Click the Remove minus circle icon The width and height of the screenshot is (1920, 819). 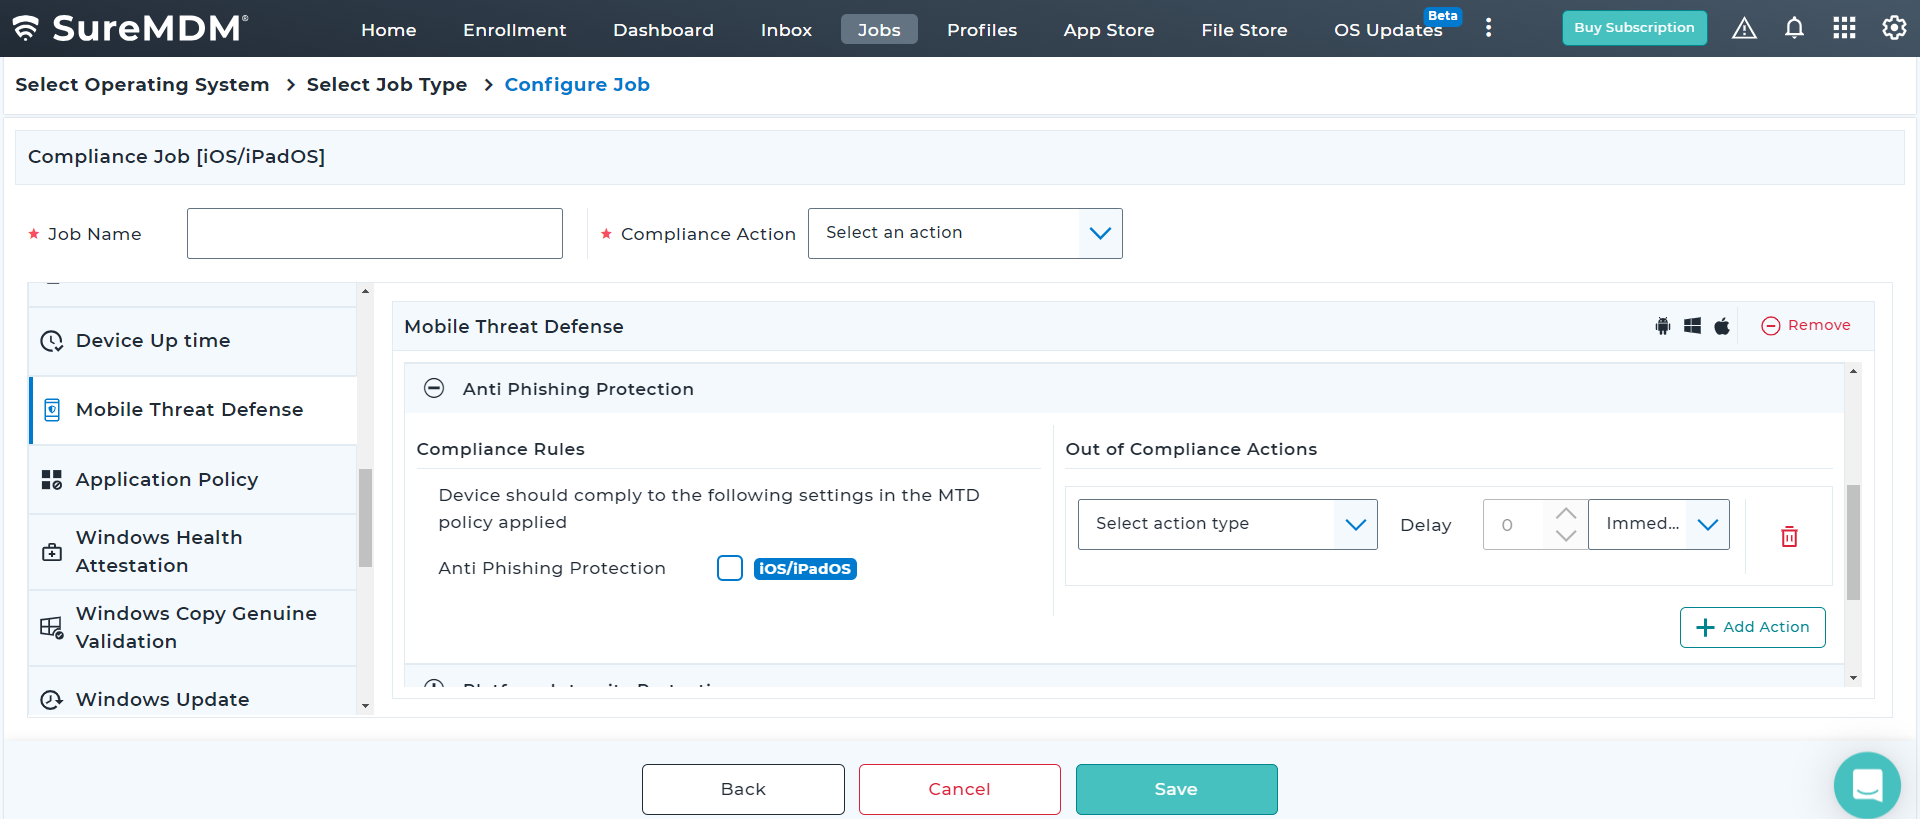tap(1770, 326)
